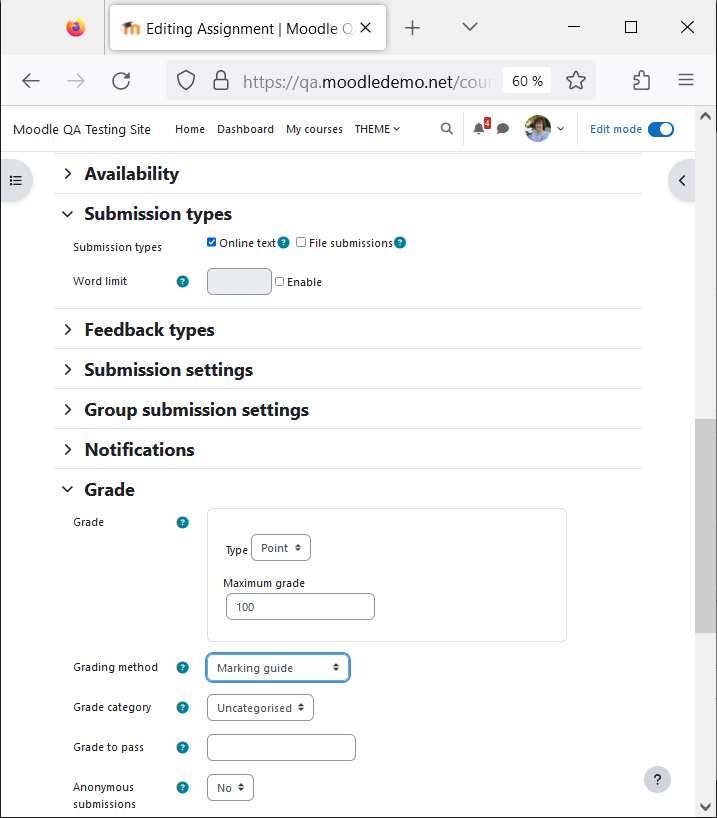The height and width of the screenshot is (818, 717).
Task: Open the grade Type Point dropdown
Action: (281, 548)
